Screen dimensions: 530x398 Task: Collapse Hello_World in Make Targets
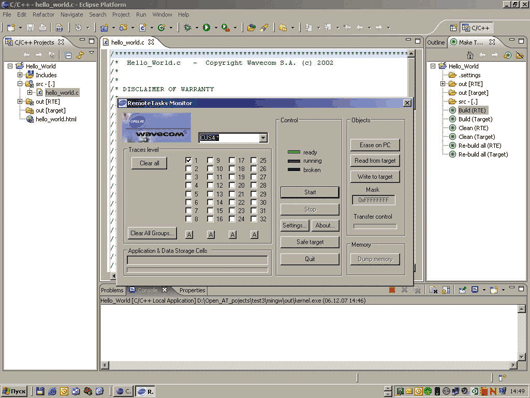click(433, 66)
